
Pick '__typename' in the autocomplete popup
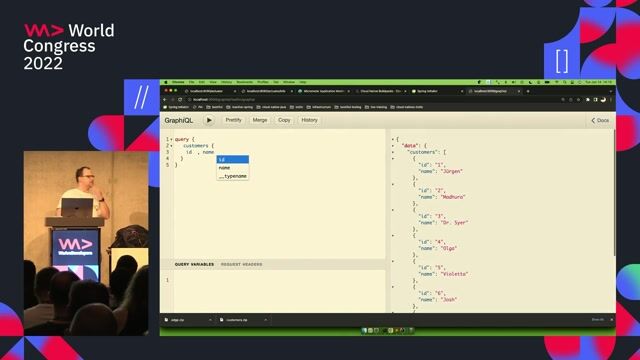[x=233, y=176]
